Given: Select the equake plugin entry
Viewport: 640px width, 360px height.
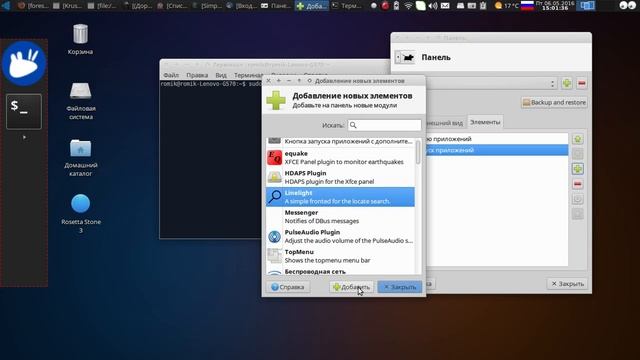Looking at the screenshot, I should (x=340, y=158).
